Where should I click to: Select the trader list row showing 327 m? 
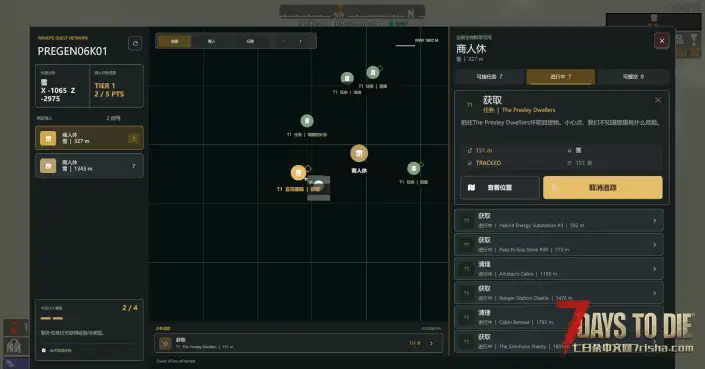[89, 138]
